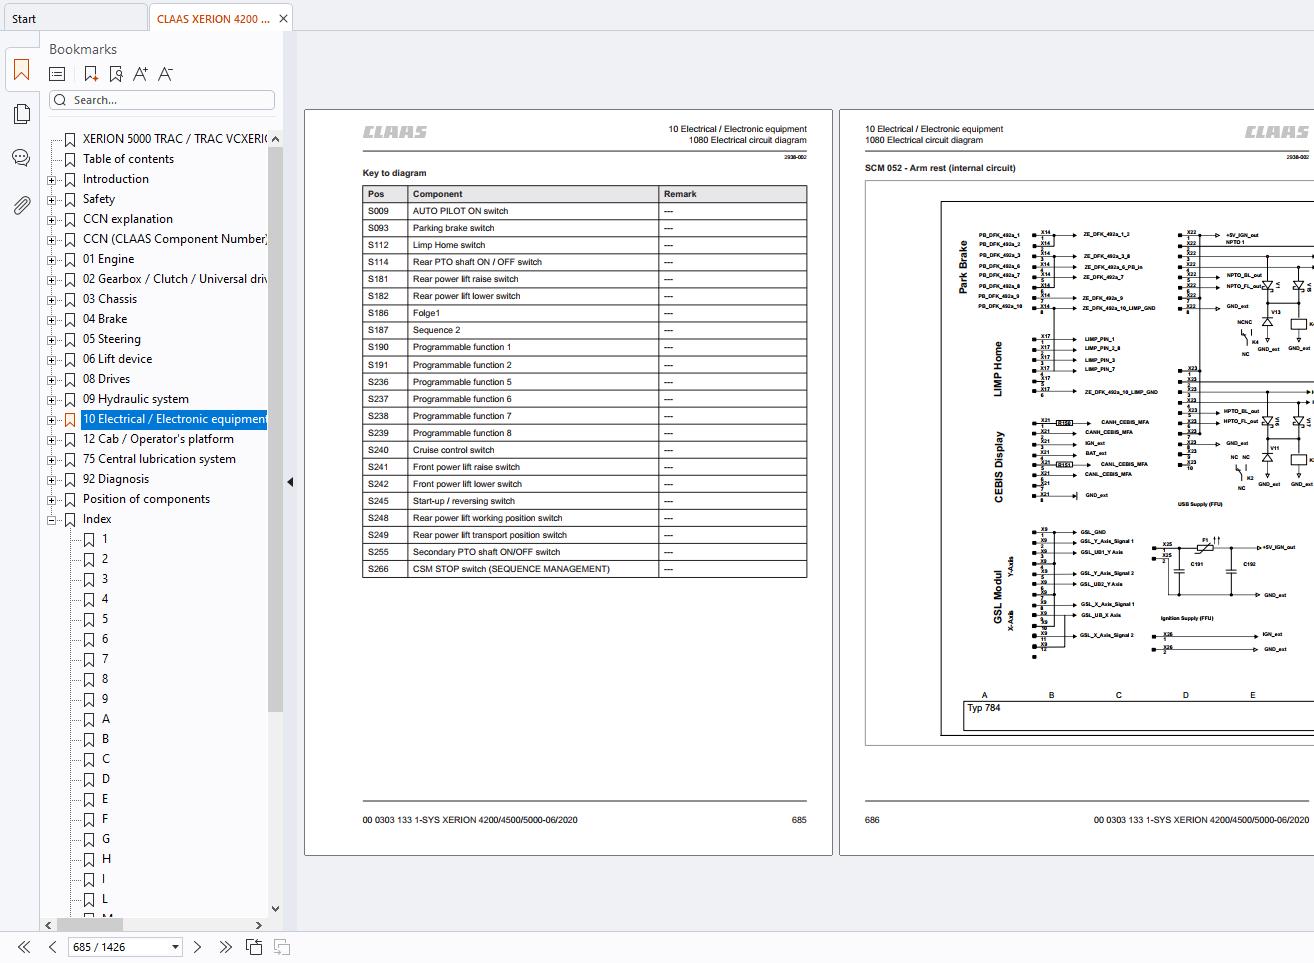
Task: Expand the 01 Engine bookmark node
Action: pyautogui.click(x=52, y=260)
